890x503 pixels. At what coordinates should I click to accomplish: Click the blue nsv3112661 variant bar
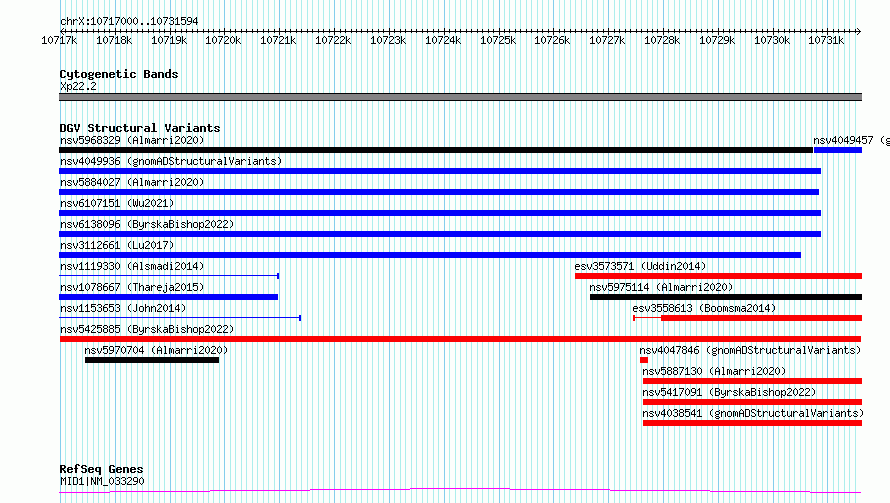pyautogui.click(x=430, y=255)
